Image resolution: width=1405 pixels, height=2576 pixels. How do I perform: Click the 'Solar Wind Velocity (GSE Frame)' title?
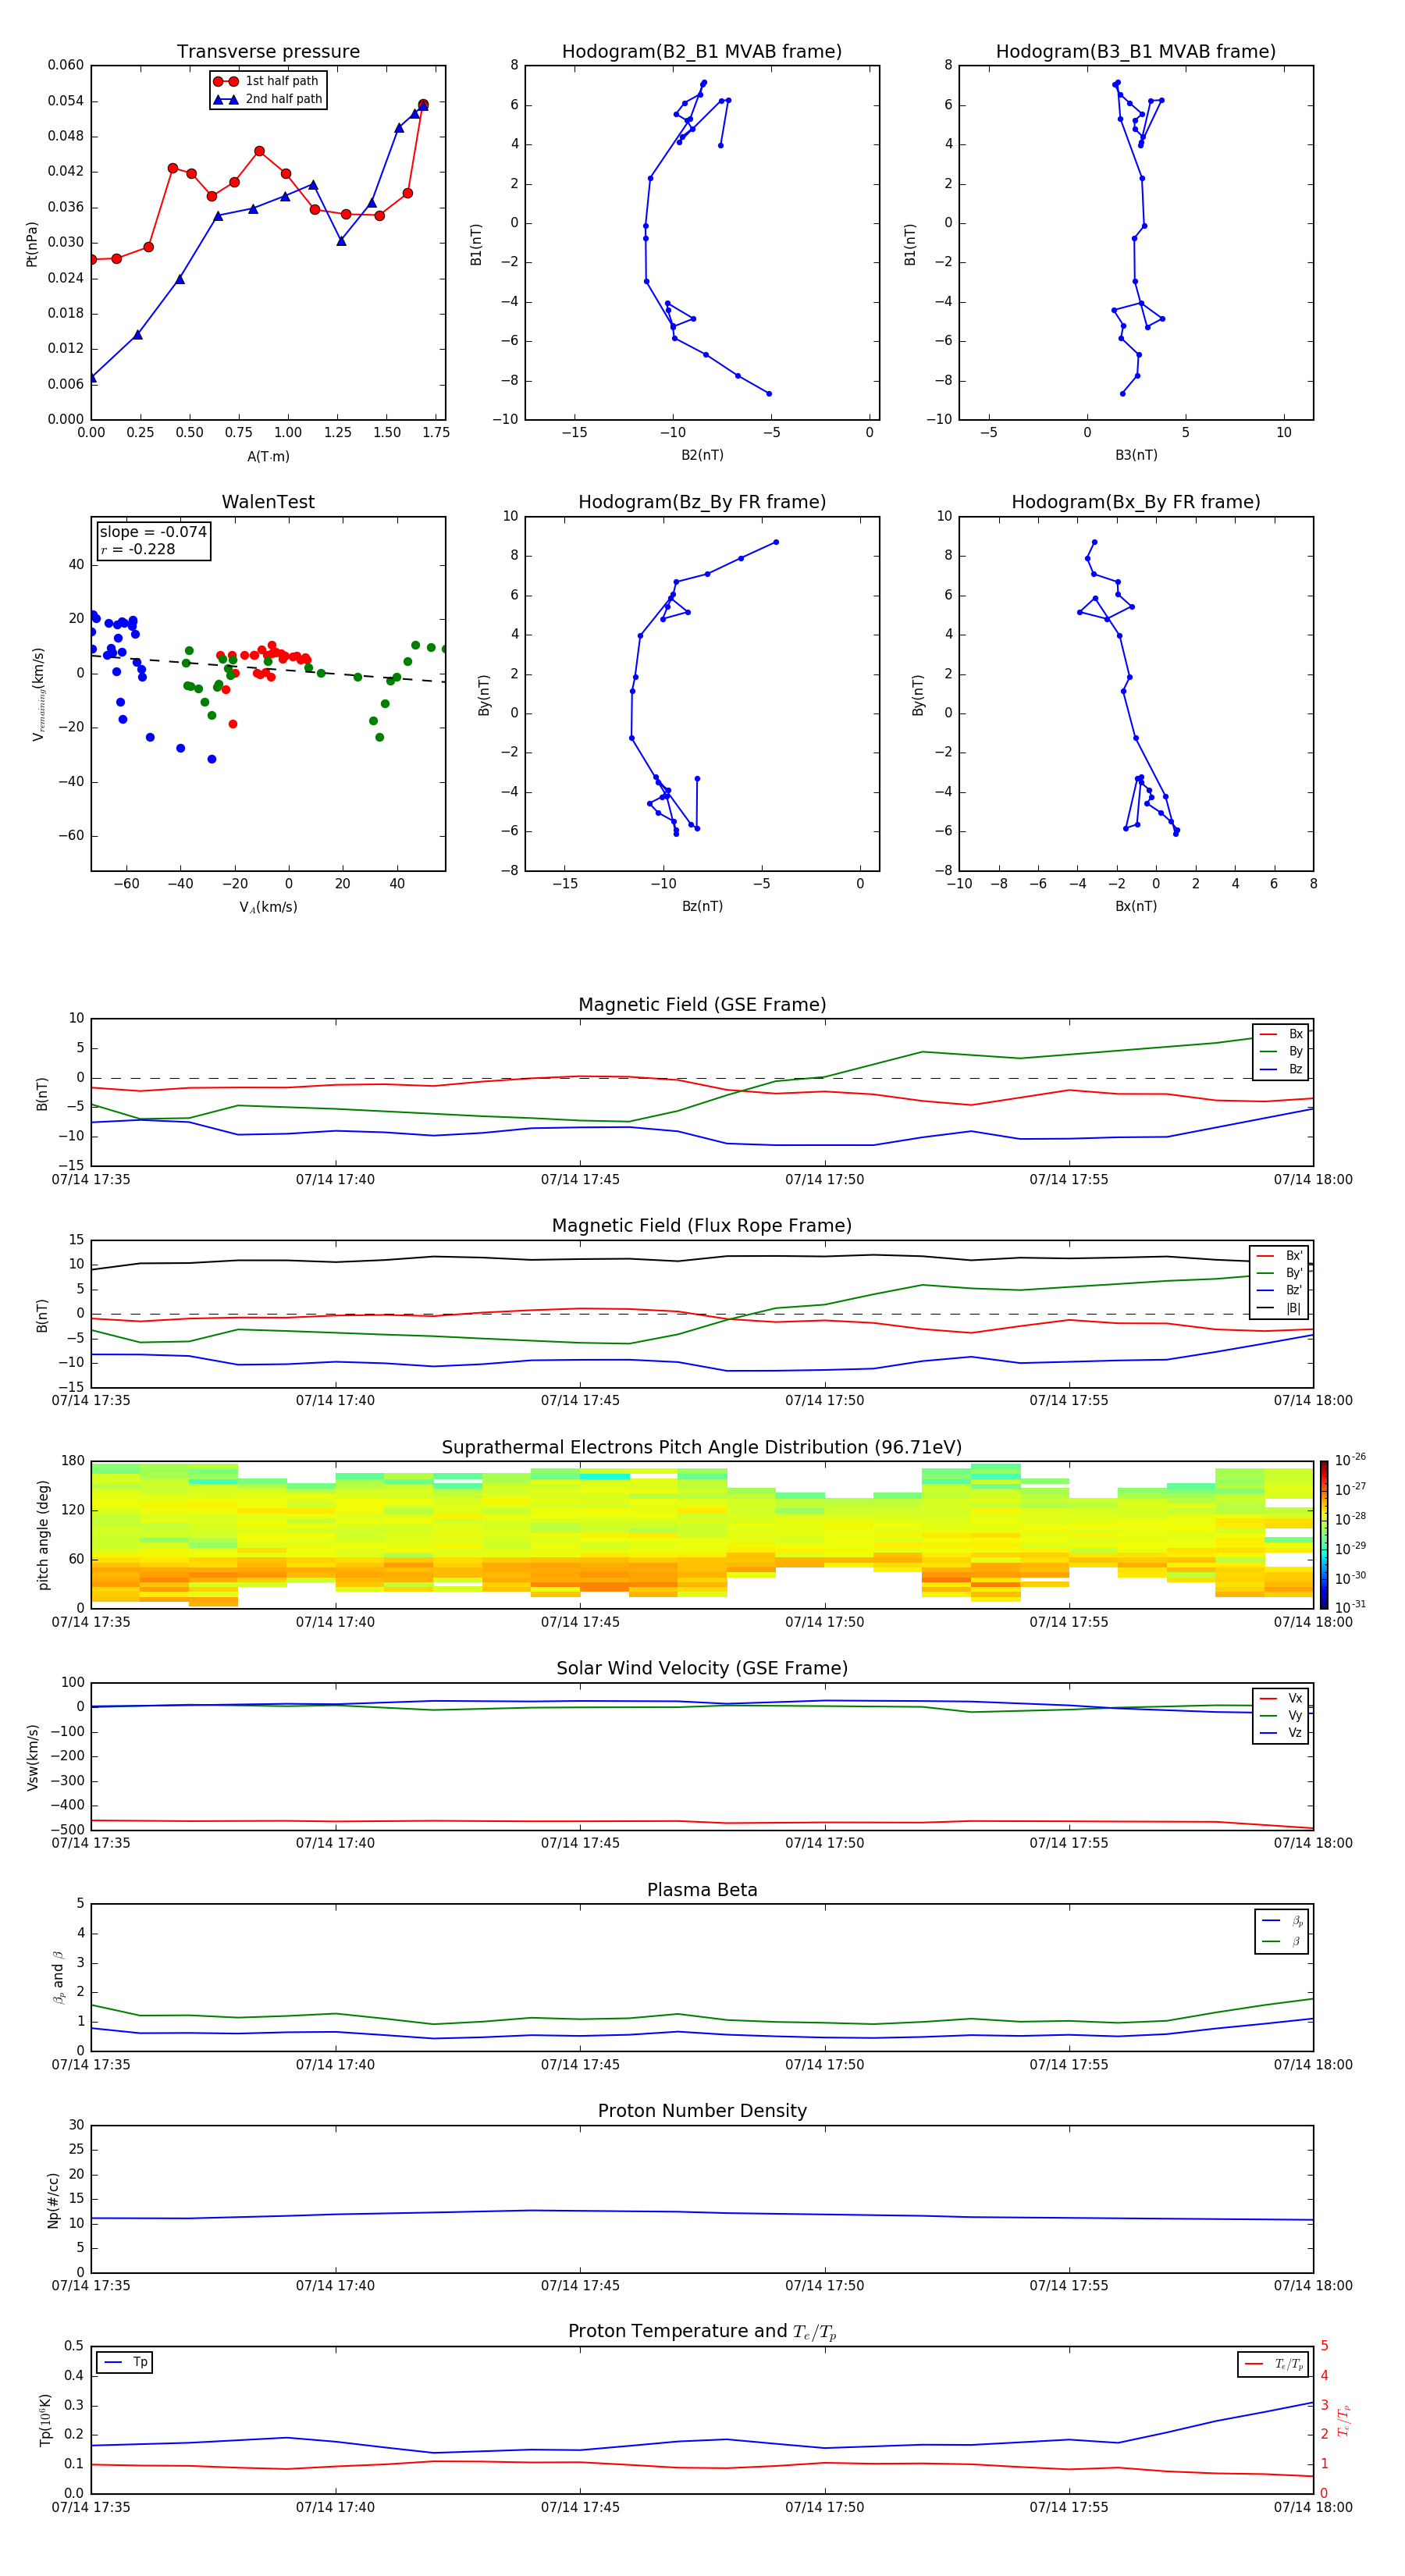click(702, 1669)
